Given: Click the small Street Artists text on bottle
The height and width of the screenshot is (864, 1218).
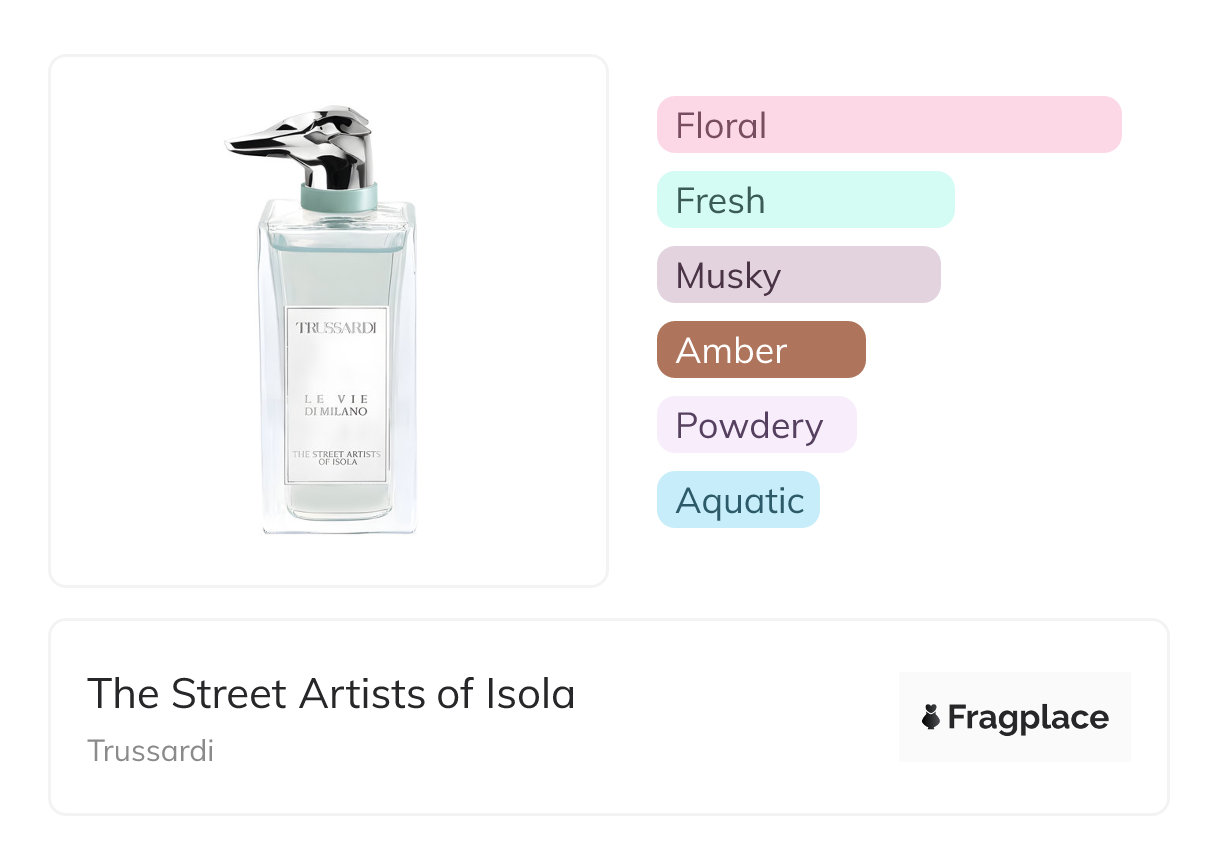Looking at the screenshot, I should [x=336, y=458].
